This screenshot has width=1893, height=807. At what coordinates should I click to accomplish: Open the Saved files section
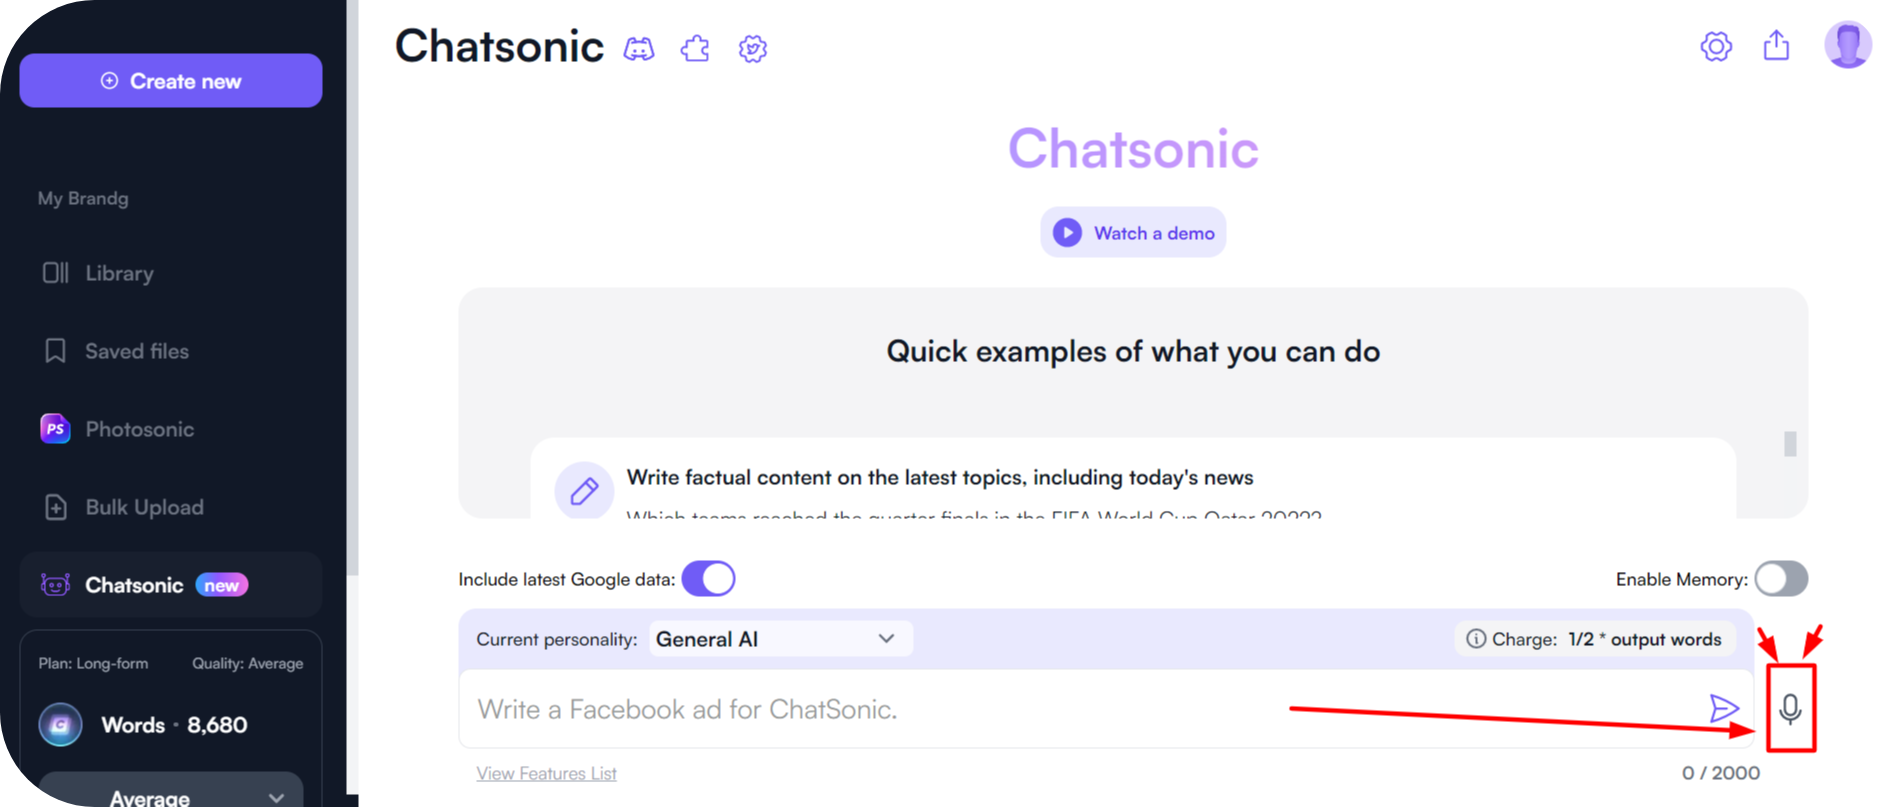135,350
